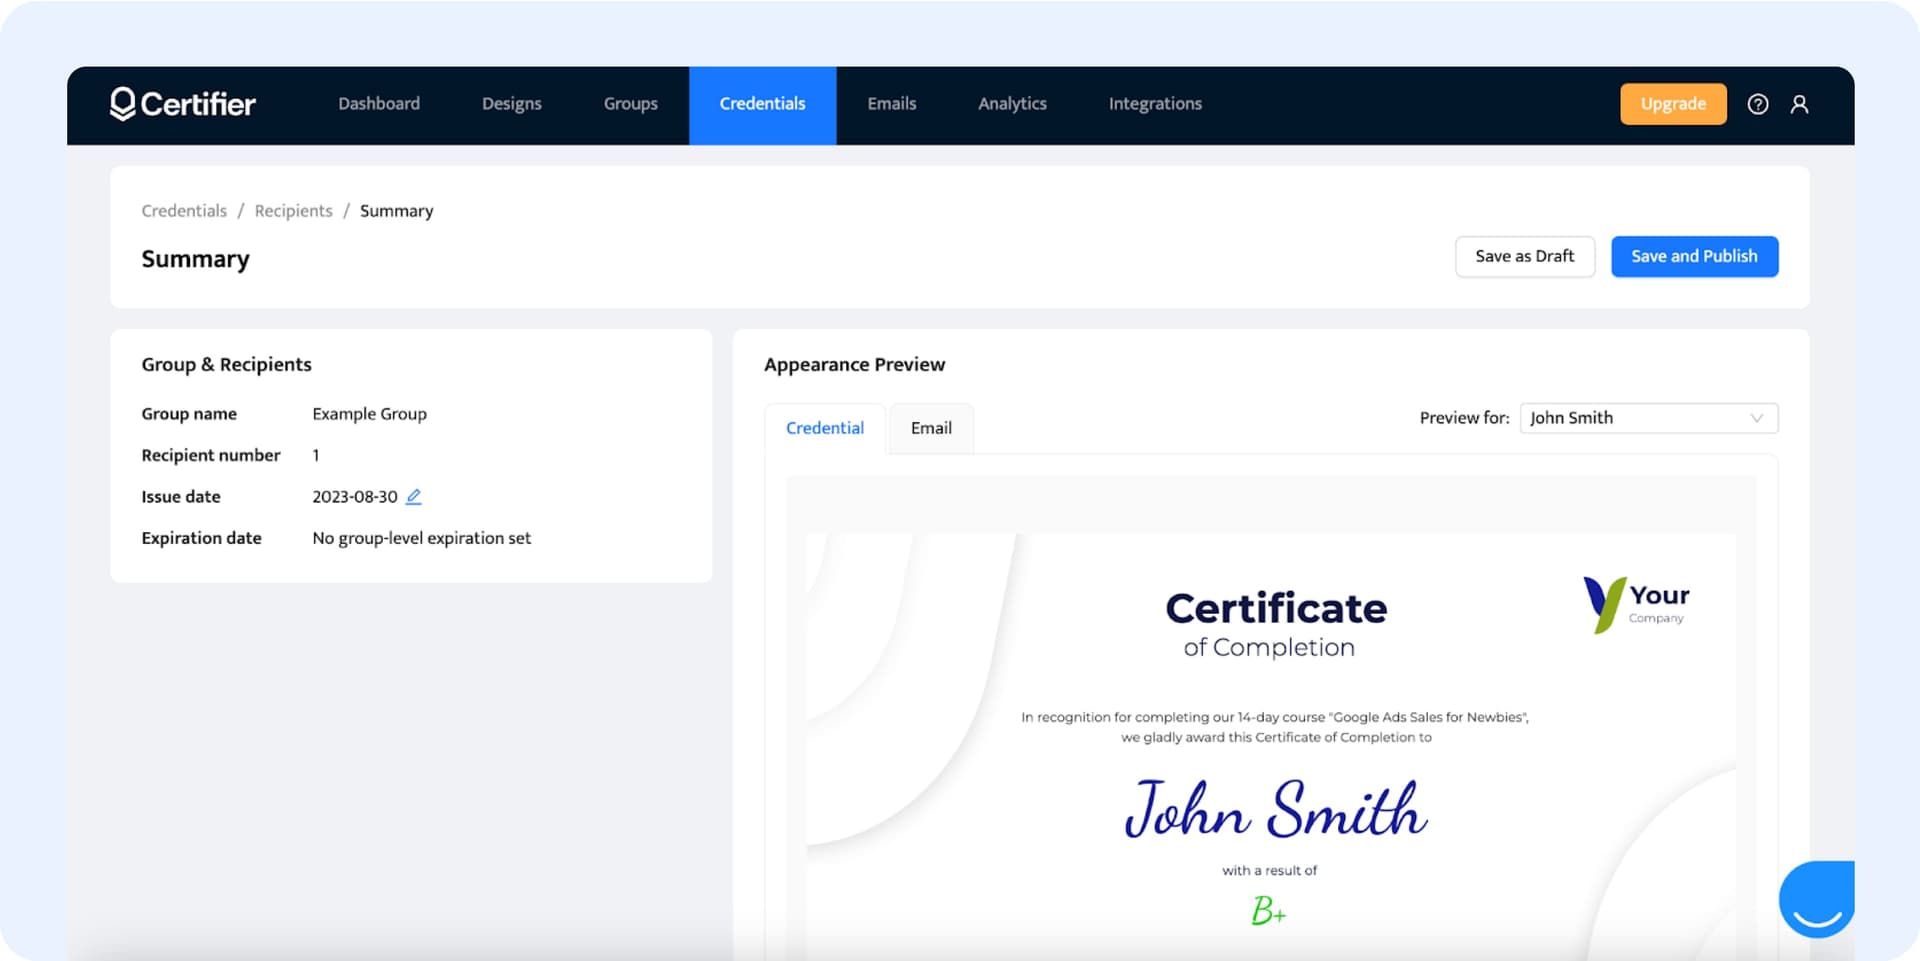Open the Dashboard menu item
The image size is (1920, 961).
click(x=379, y=104)
